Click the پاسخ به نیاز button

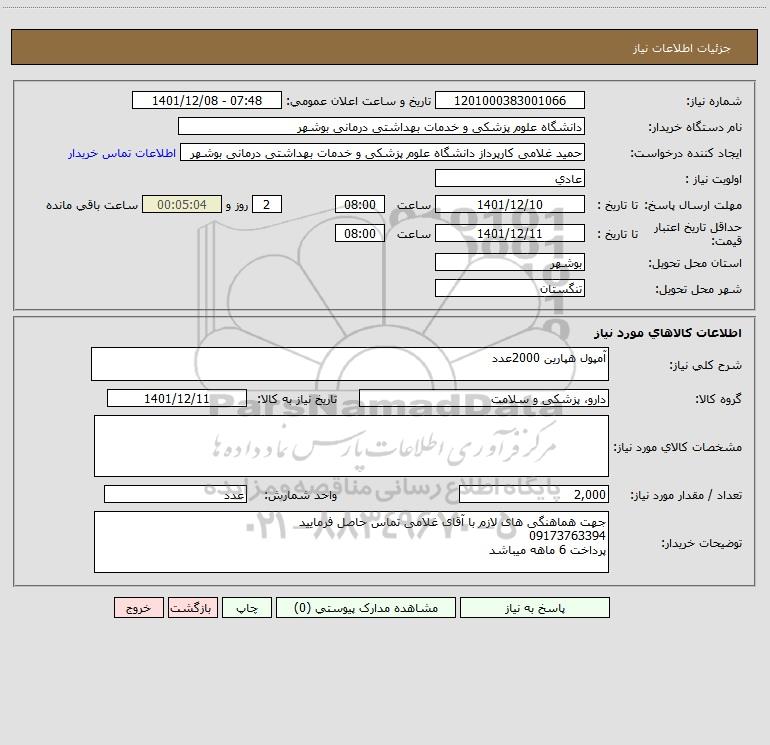click(x=534, y=607)
